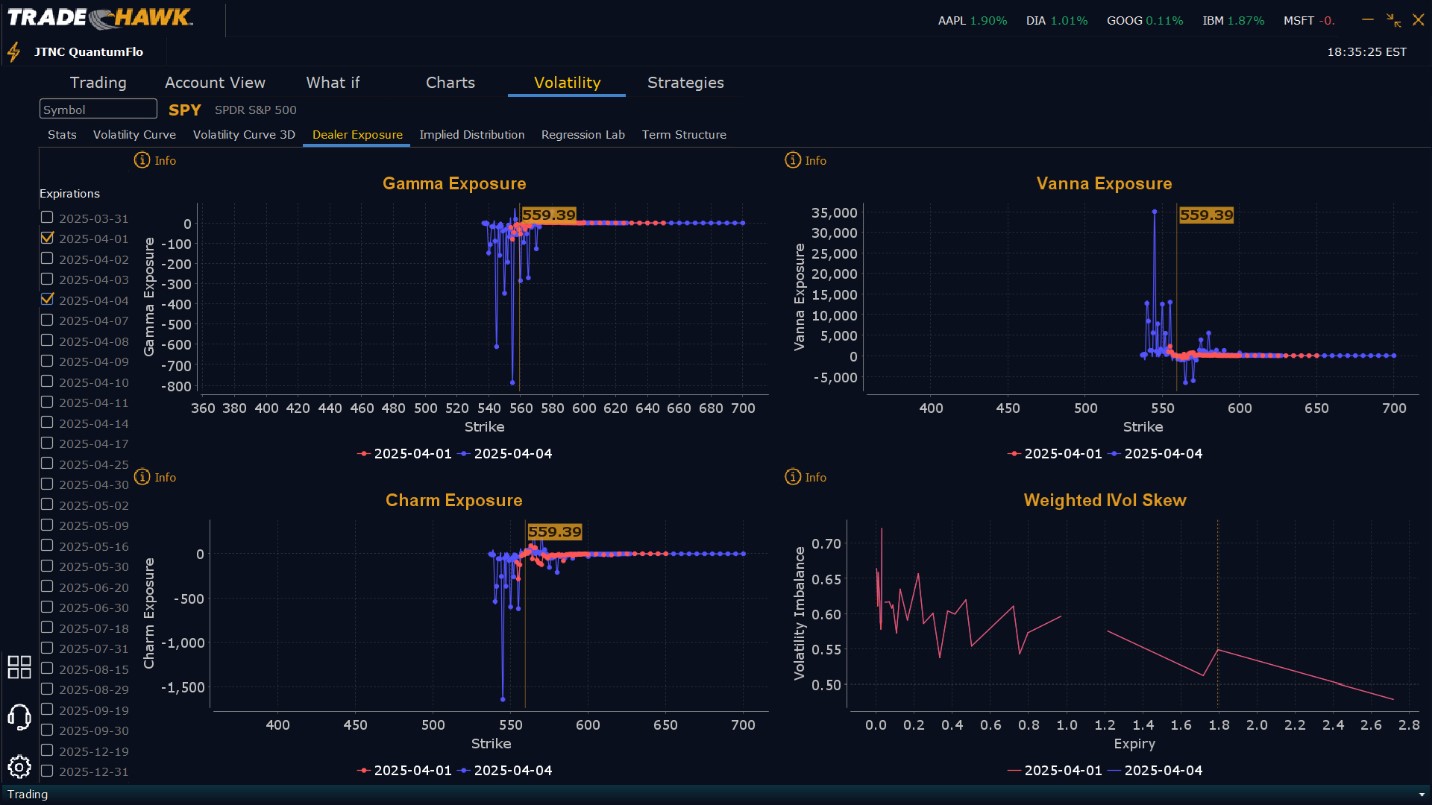Open the grid layout icon in sidebar
The image size is (1432, 805).
click(x=19, y=667)
